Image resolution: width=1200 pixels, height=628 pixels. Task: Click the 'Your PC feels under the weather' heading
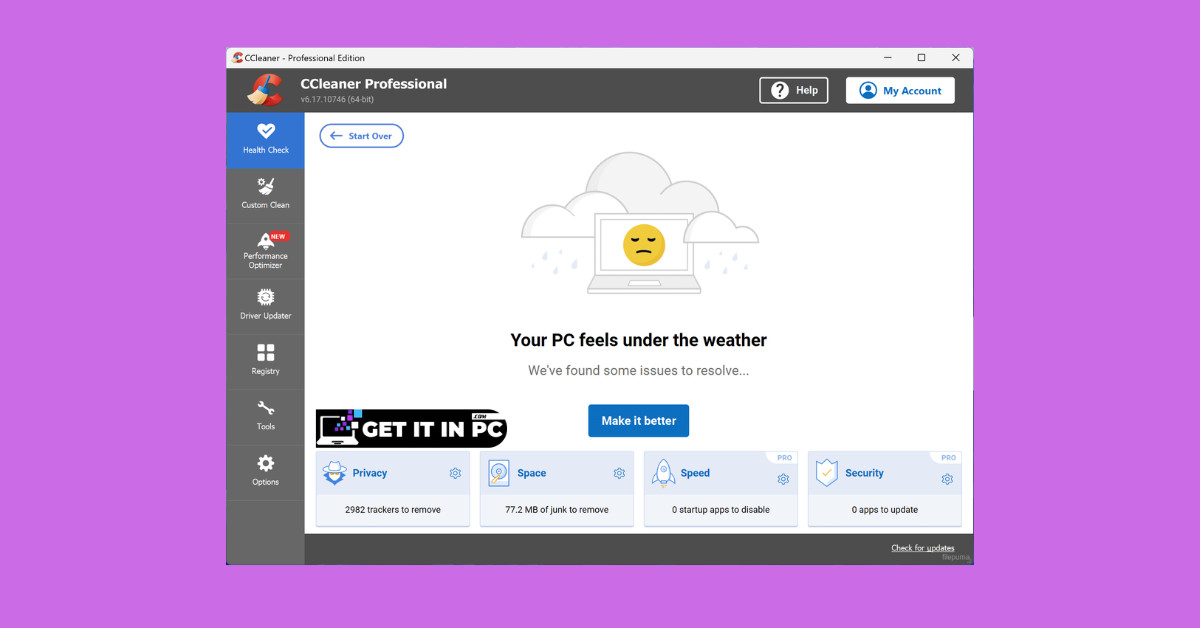click(639, 340)
